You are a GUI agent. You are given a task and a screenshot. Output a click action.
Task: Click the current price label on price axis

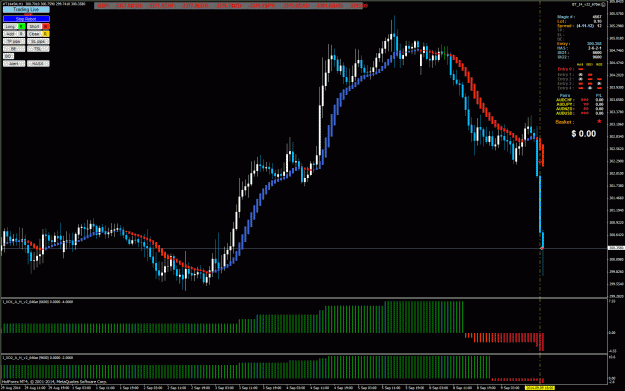tap(616, 248)
